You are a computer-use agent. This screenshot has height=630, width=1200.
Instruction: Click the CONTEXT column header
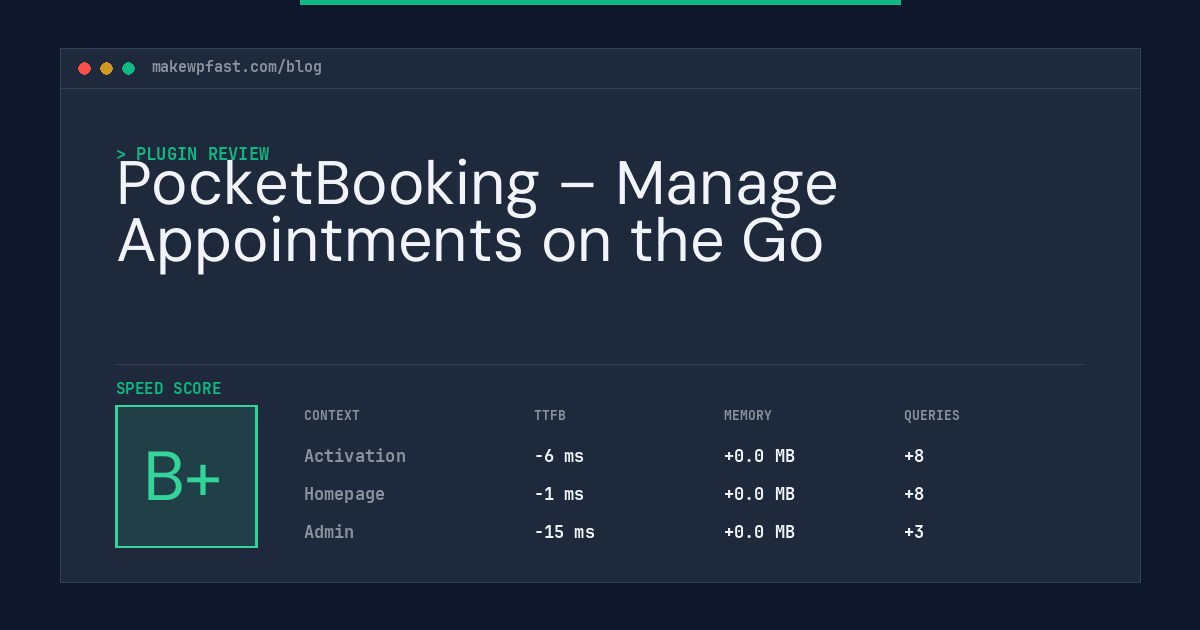(x=332, y=416)
